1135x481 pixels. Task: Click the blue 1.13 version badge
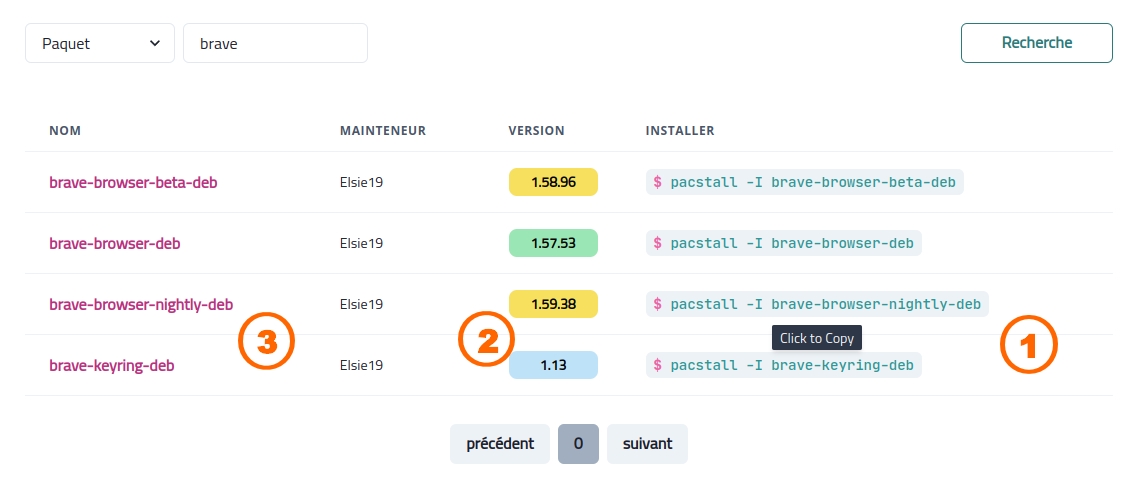(553, 365)
